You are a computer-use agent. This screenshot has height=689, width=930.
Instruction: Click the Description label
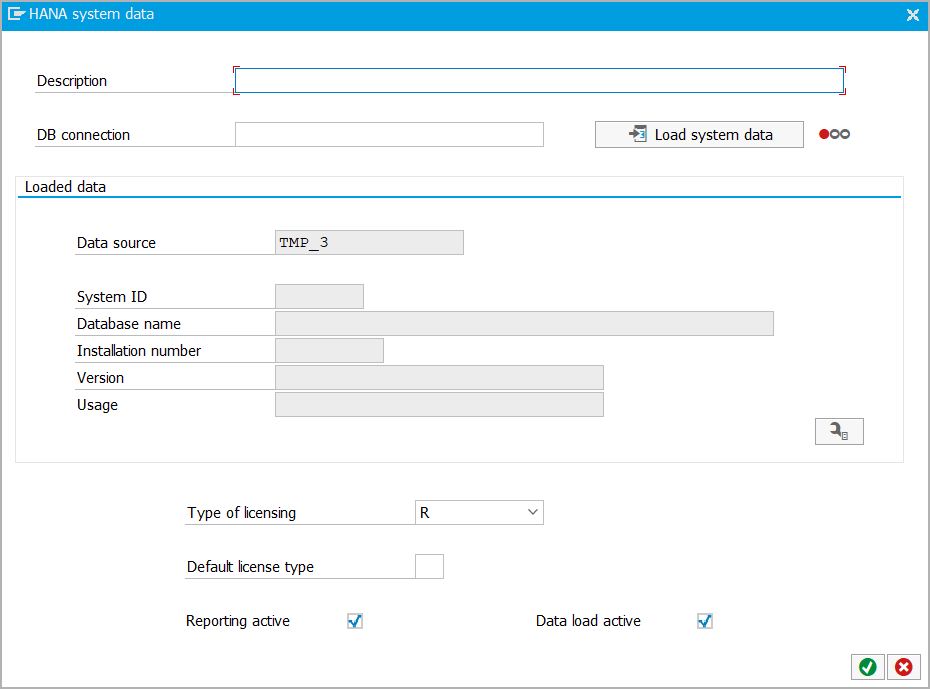(x=72, y=81)
